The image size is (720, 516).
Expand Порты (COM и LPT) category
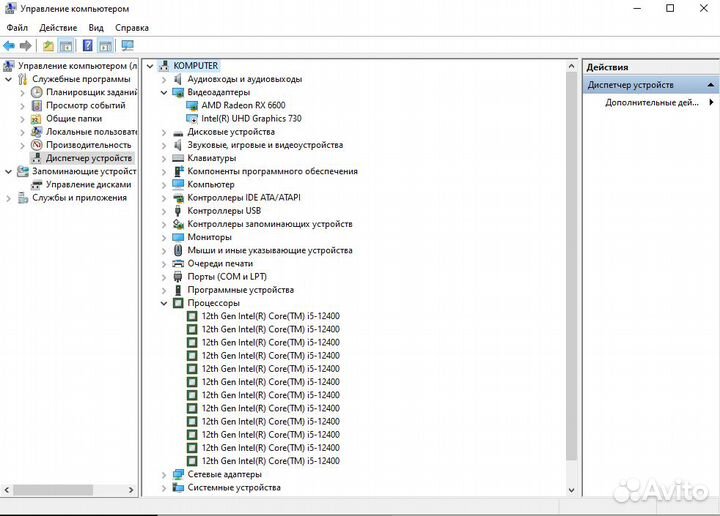(164, 277)
